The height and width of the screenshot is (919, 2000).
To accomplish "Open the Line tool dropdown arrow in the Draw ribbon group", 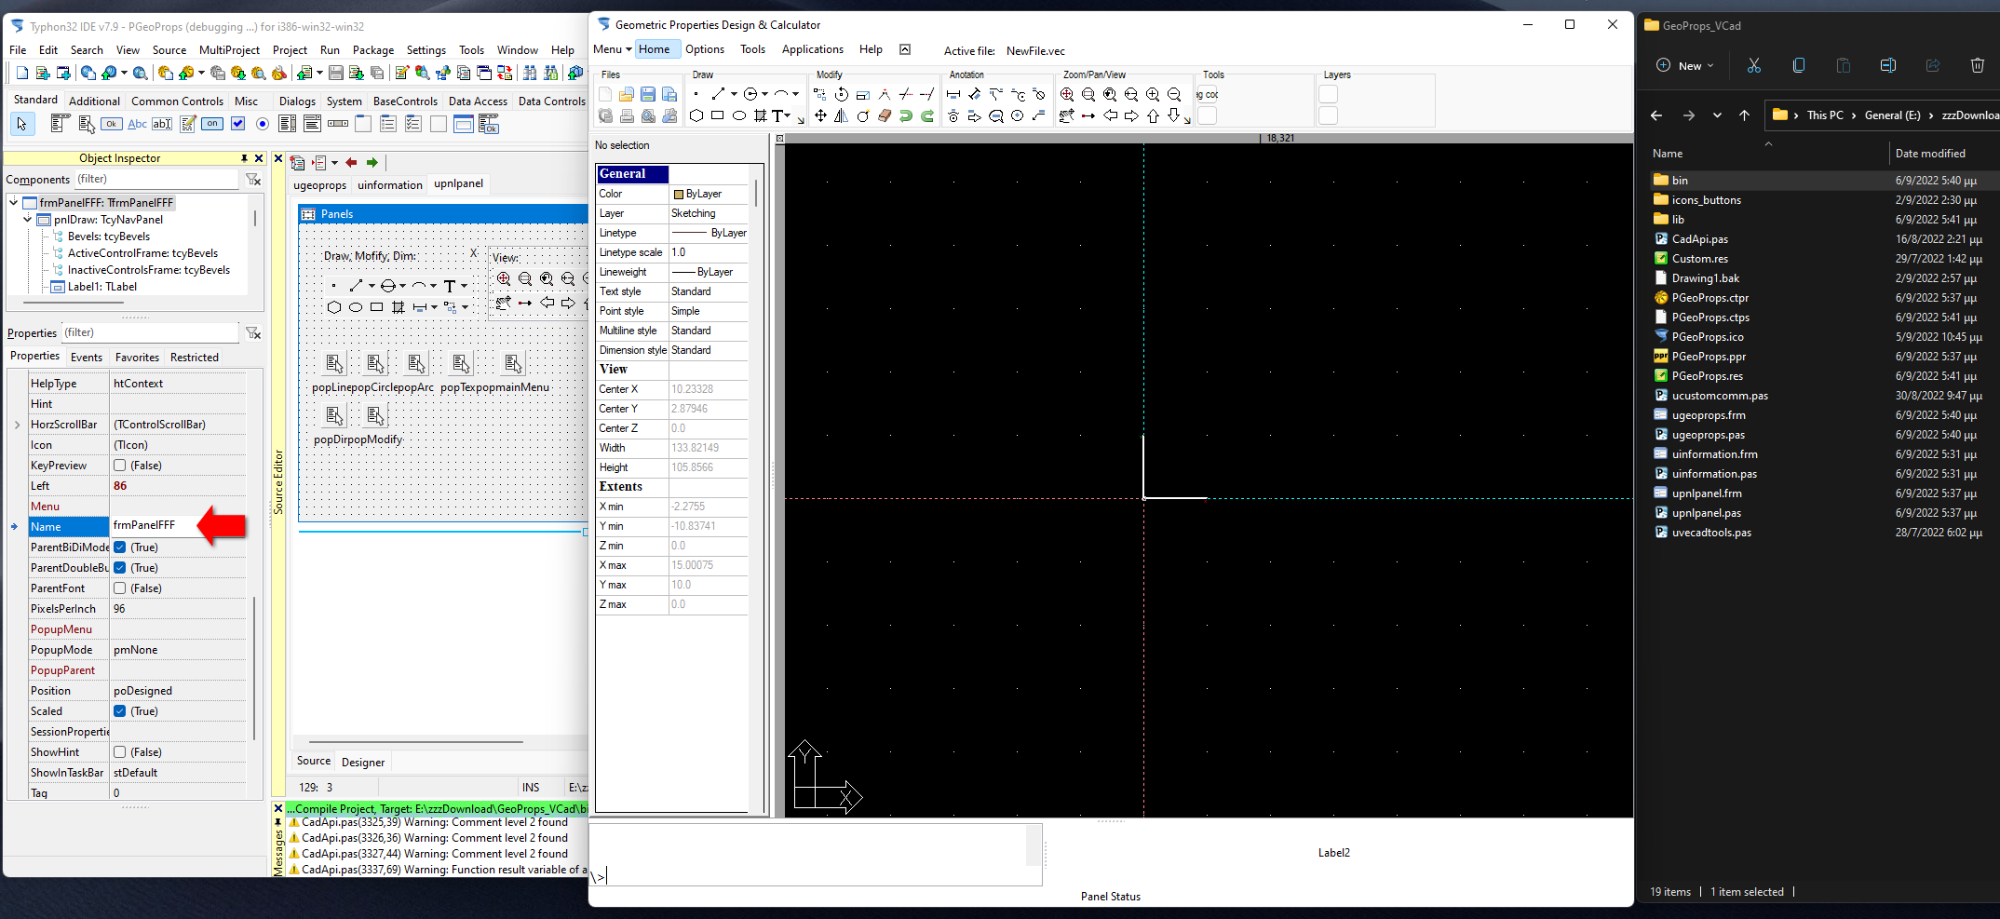I will (734, 94).
